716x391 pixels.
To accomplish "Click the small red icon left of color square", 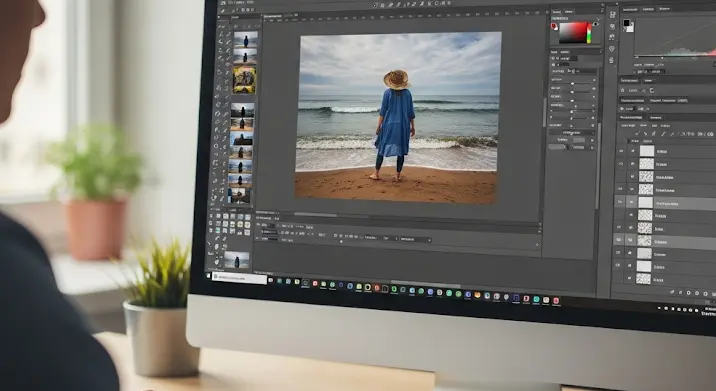I will tap(554, 26).
